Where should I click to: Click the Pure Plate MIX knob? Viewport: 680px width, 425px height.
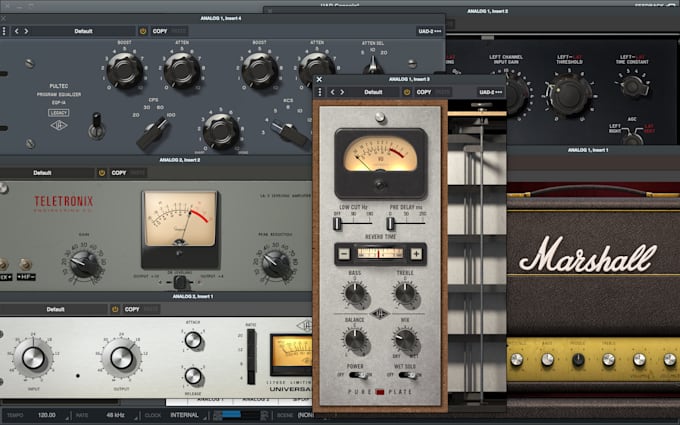(x=405, y=340)
